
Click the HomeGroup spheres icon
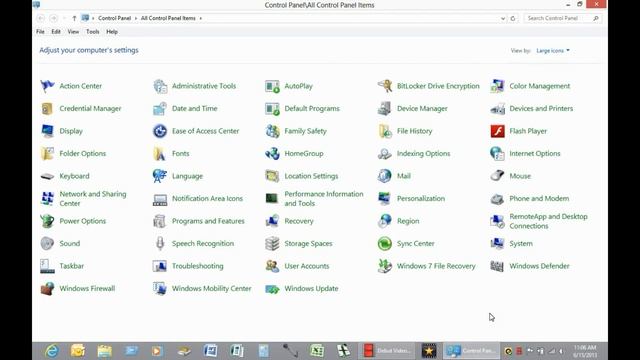(x=272, y=153)
